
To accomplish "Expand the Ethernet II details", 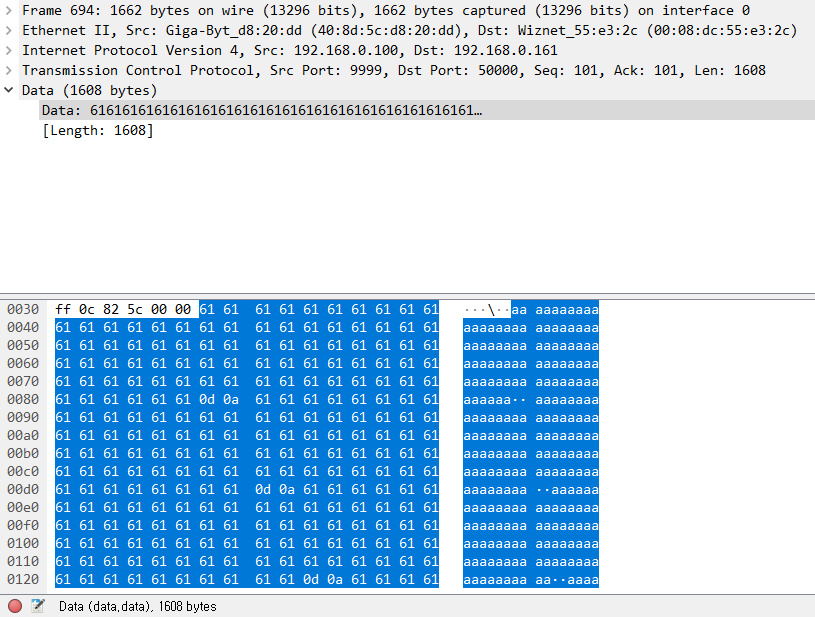I will coord(8,31).
